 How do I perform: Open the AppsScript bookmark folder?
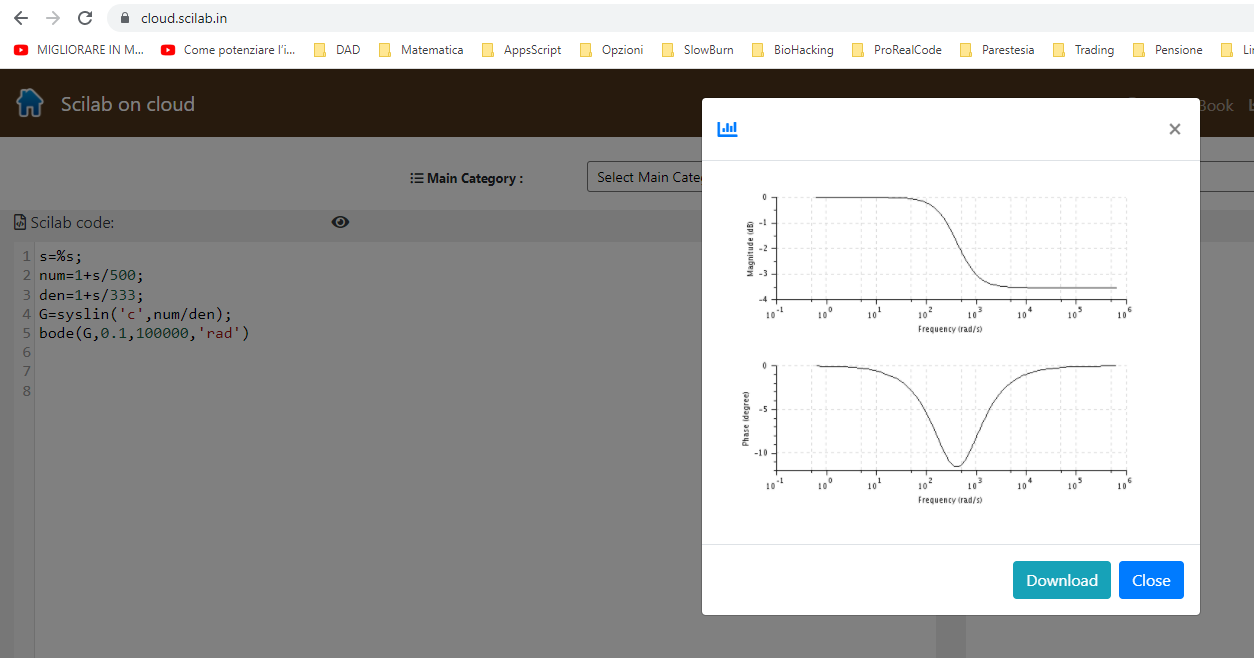click(521, 50)
